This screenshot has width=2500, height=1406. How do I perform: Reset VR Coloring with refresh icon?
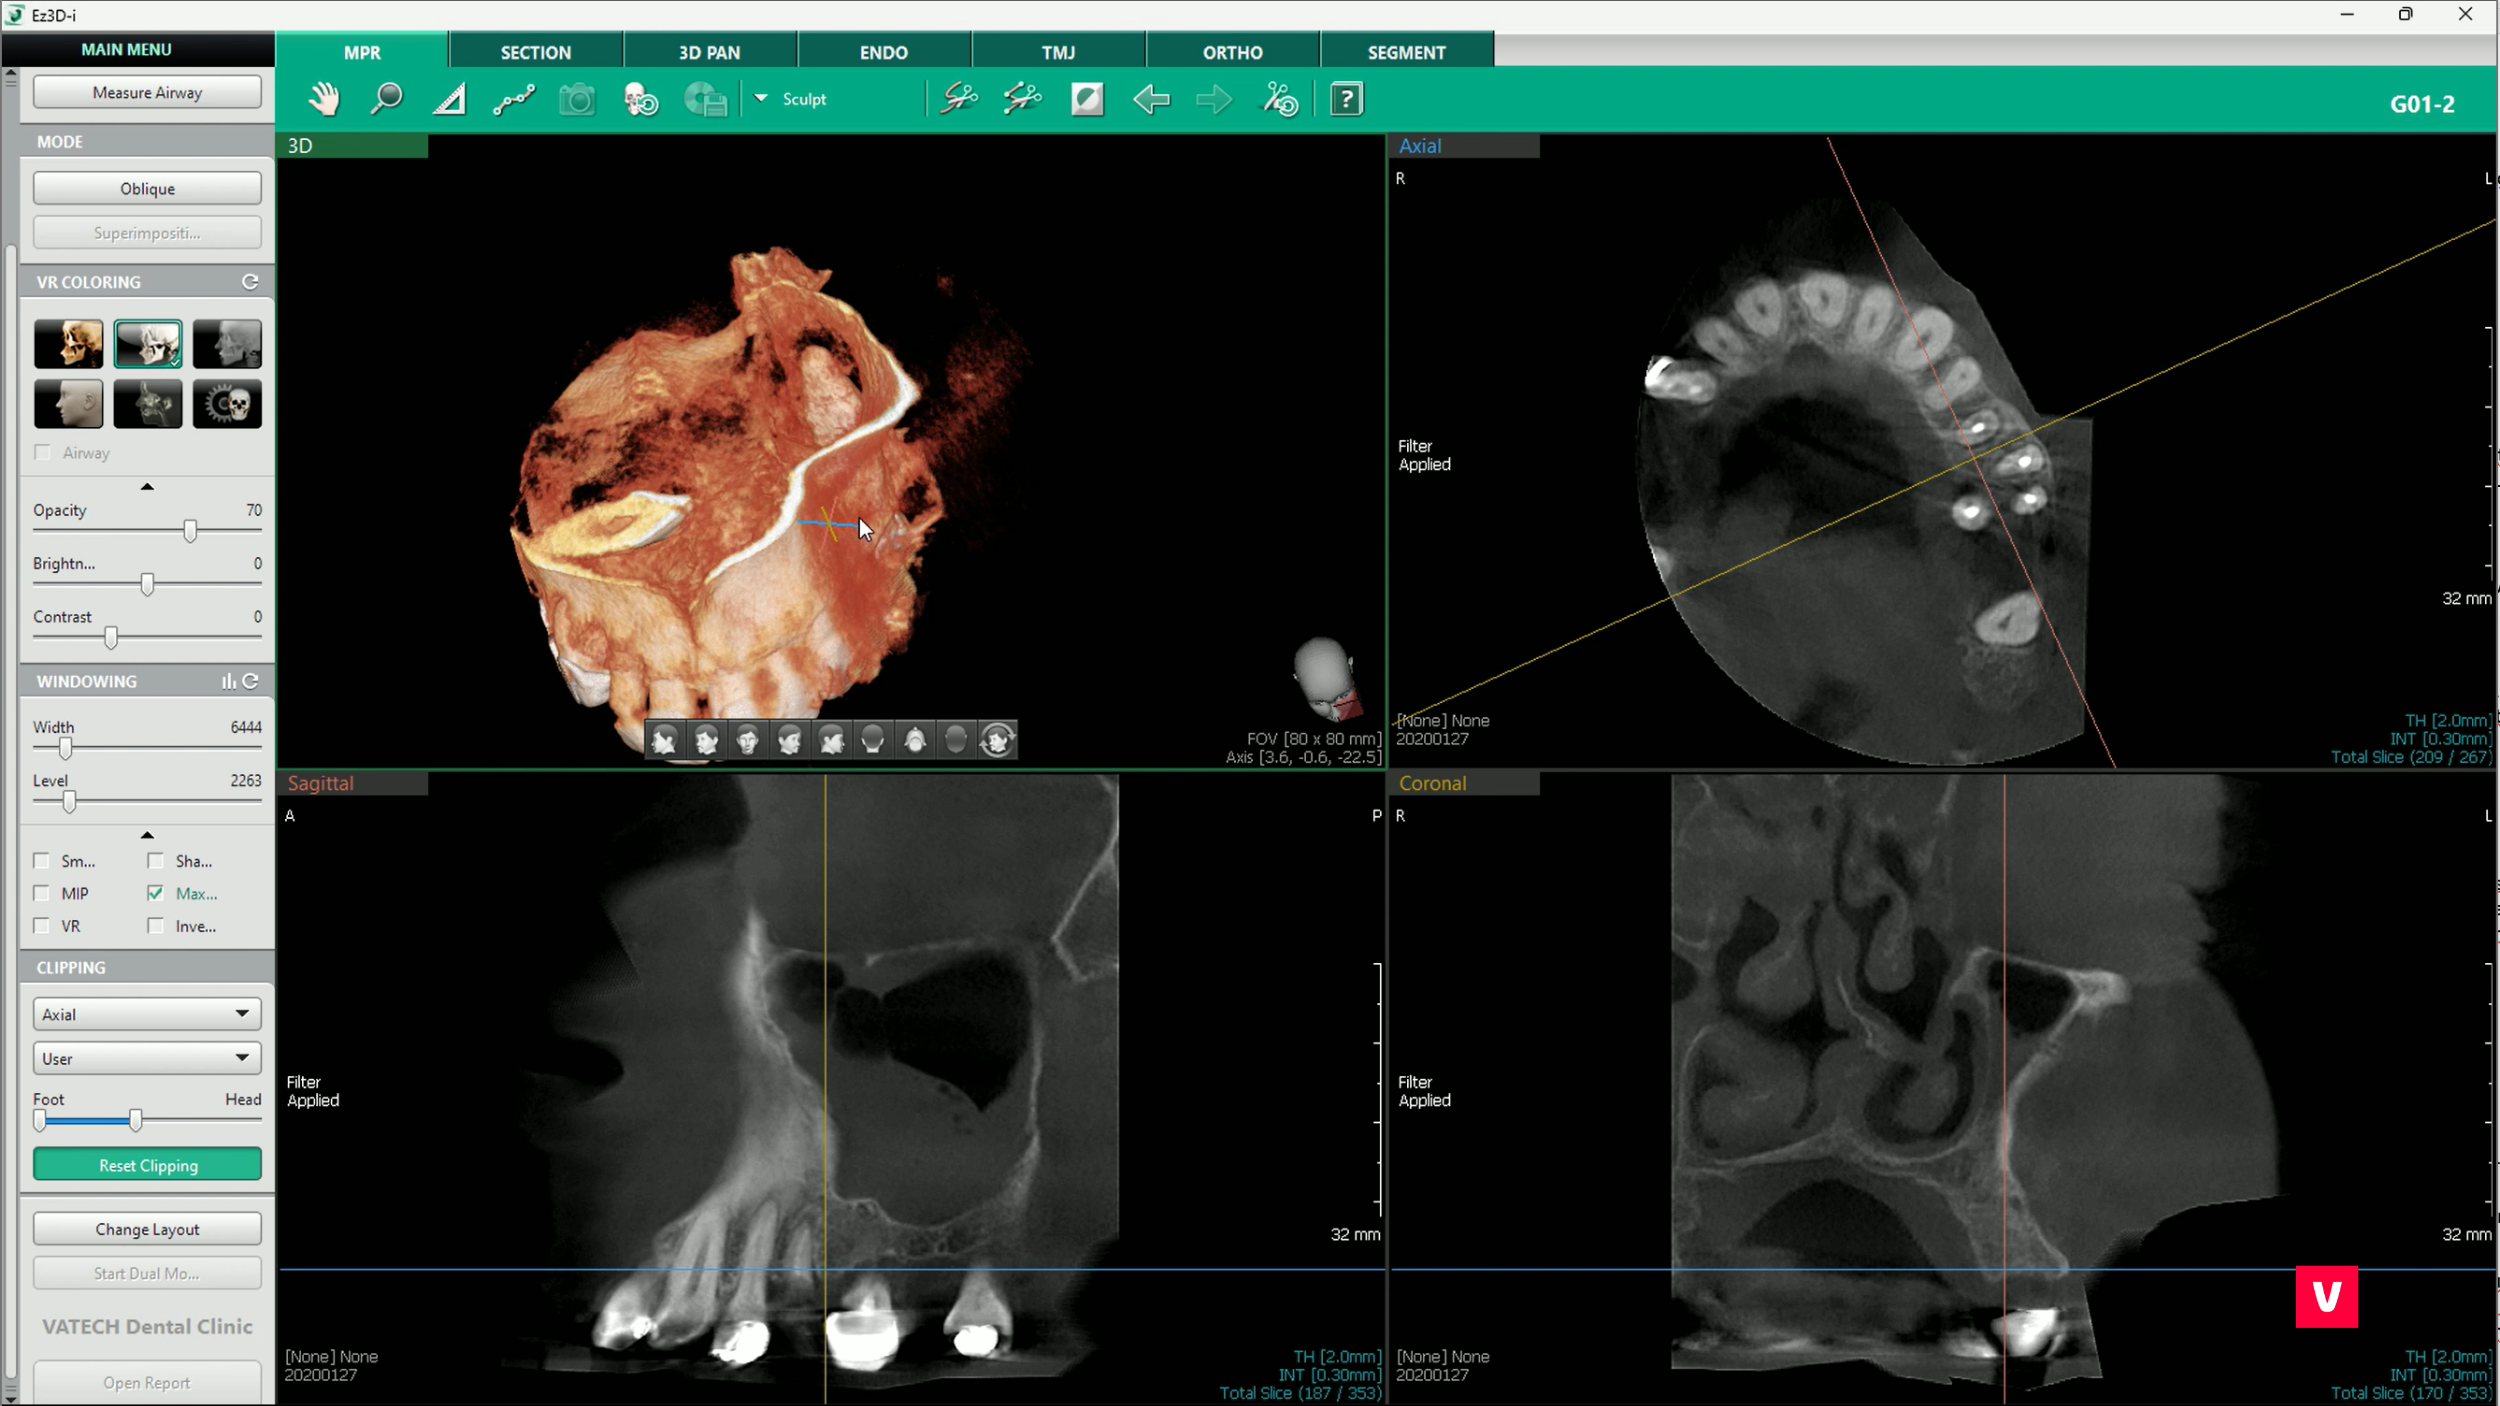[250, 282]
